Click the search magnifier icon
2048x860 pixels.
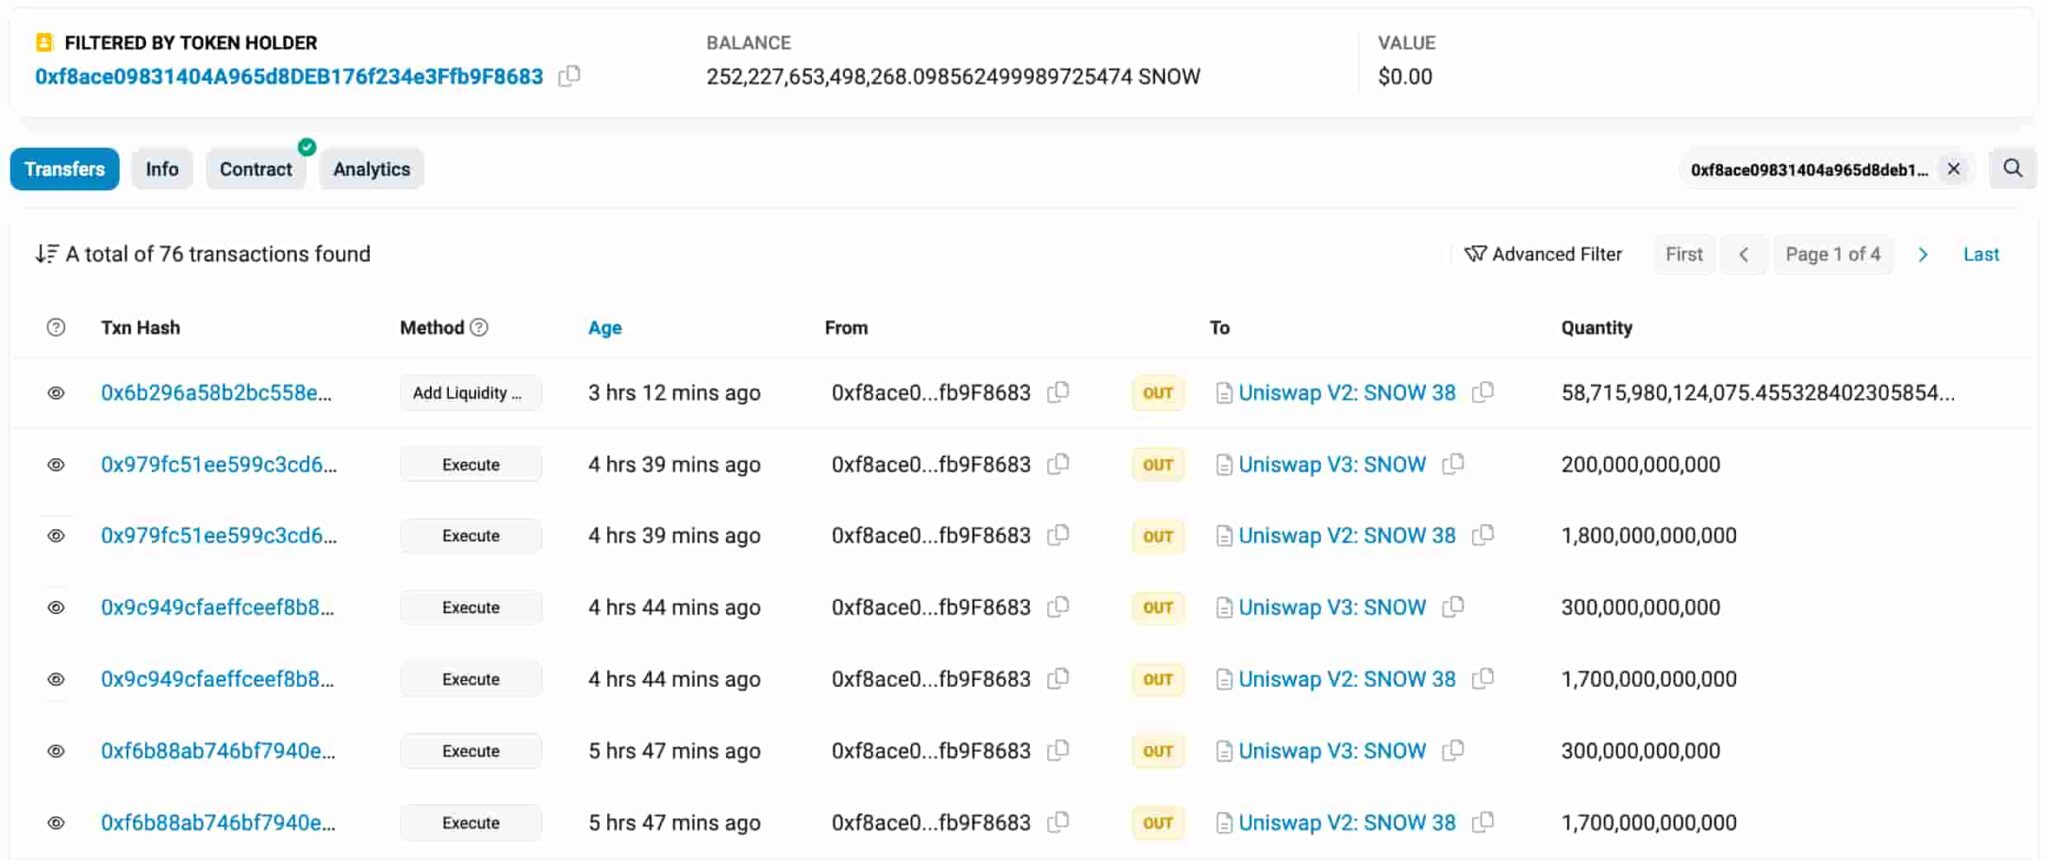coord(2012,169)
